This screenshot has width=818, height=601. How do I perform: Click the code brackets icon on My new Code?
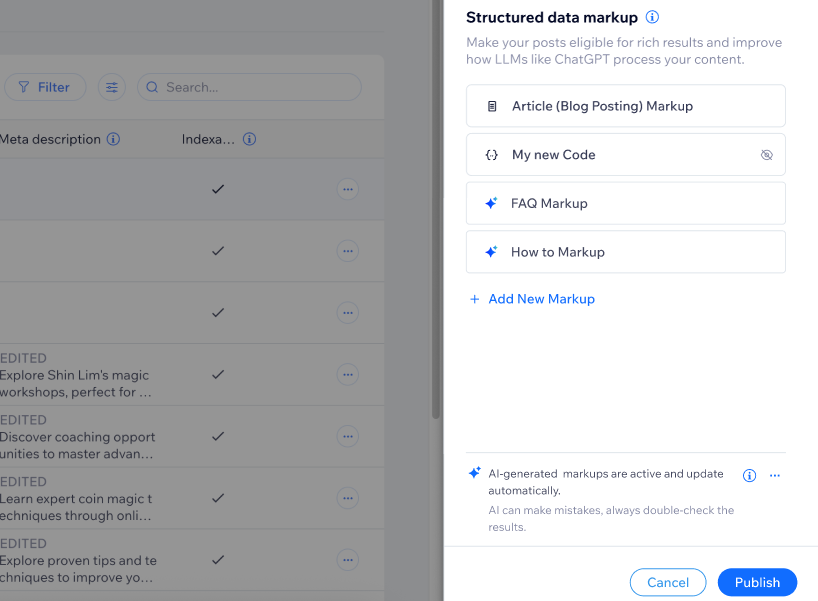491,154
